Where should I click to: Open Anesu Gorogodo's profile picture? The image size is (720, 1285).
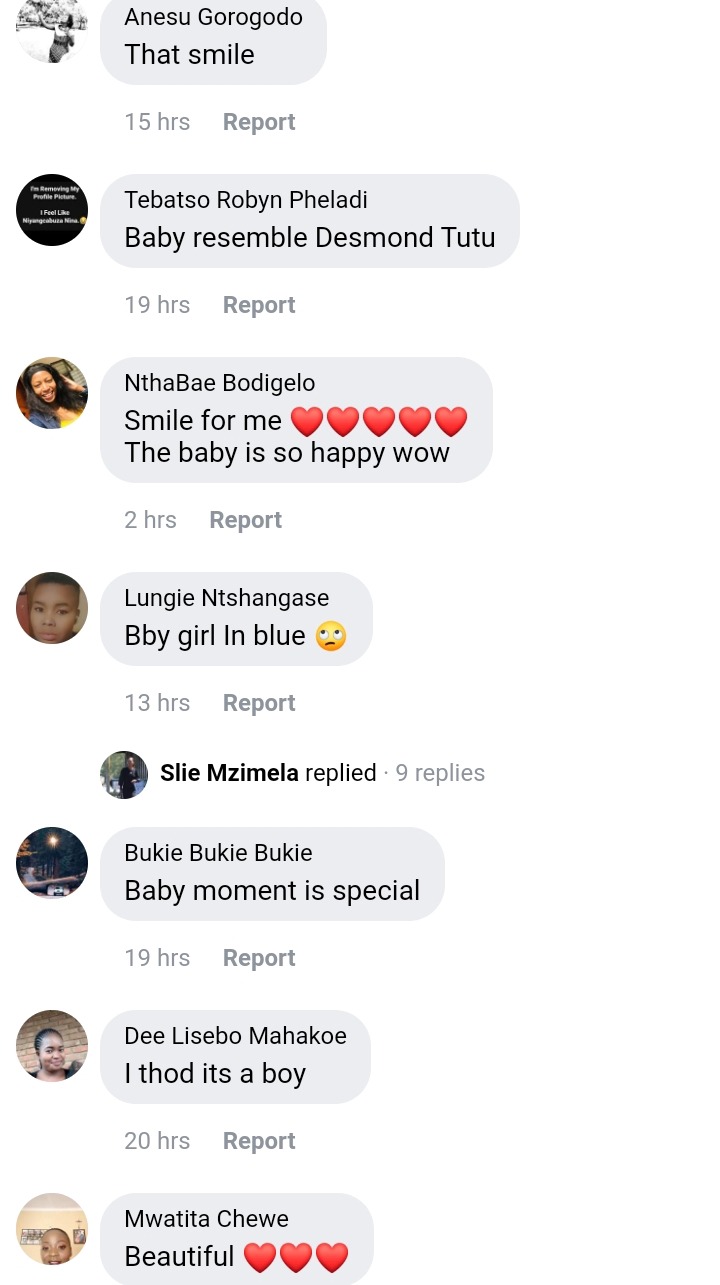pos(52,30)
